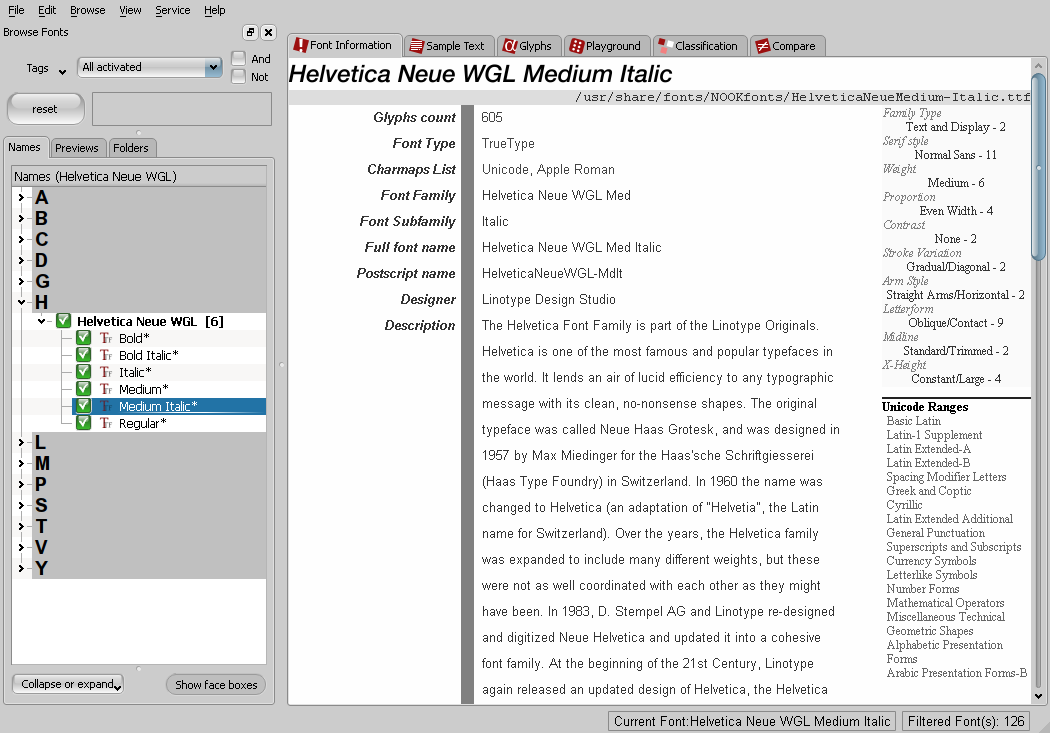
Task: Open Collapse or expand menu button
Action: [68, 684]
